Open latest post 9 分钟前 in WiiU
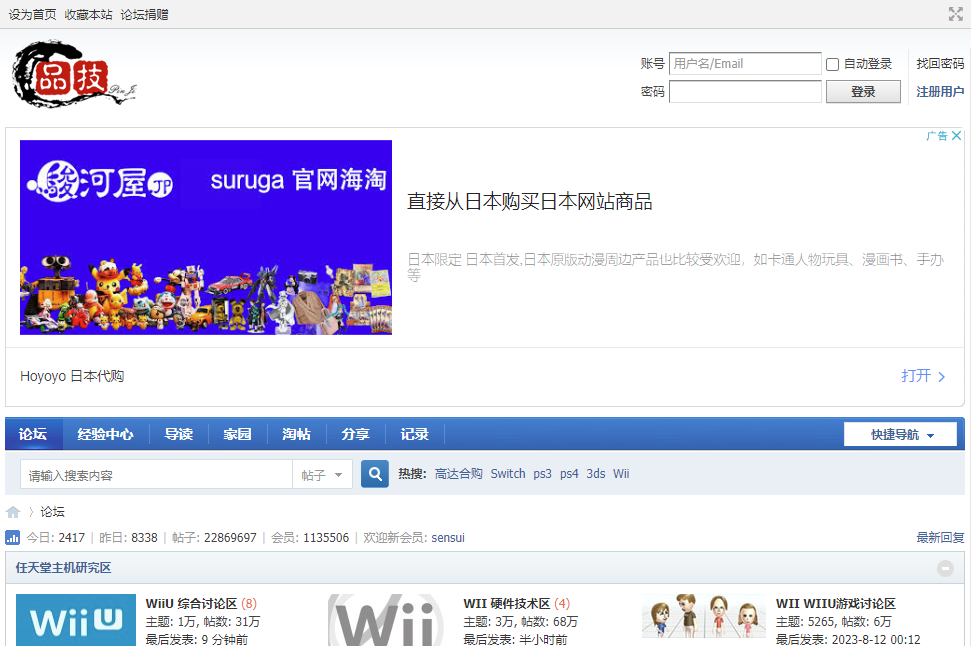 tap(225, 639)
